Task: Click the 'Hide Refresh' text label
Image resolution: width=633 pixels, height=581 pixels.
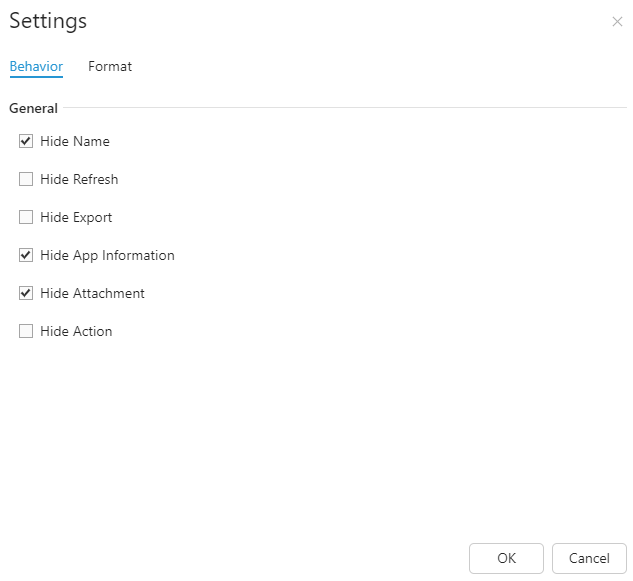Action: (x=79, y=179)
